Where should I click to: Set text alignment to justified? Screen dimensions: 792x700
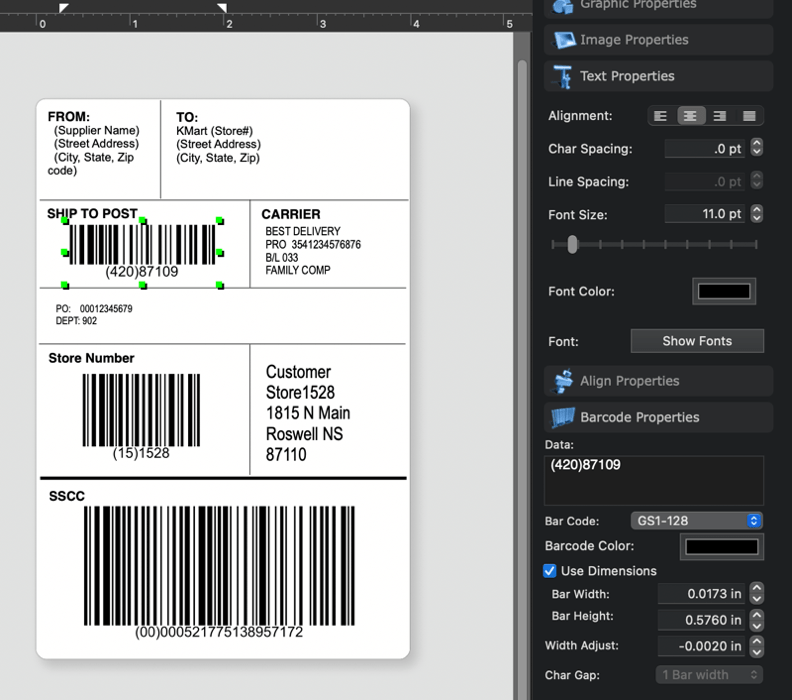tap(749, 116)
